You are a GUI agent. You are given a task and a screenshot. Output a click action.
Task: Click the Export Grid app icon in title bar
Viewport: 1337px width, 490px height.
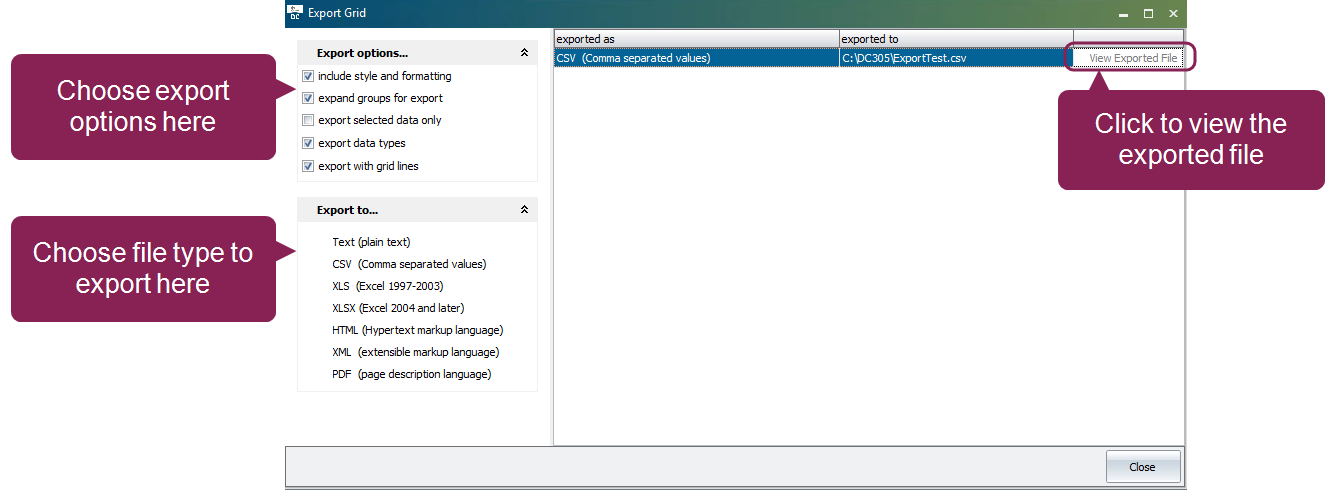point(295,13)
